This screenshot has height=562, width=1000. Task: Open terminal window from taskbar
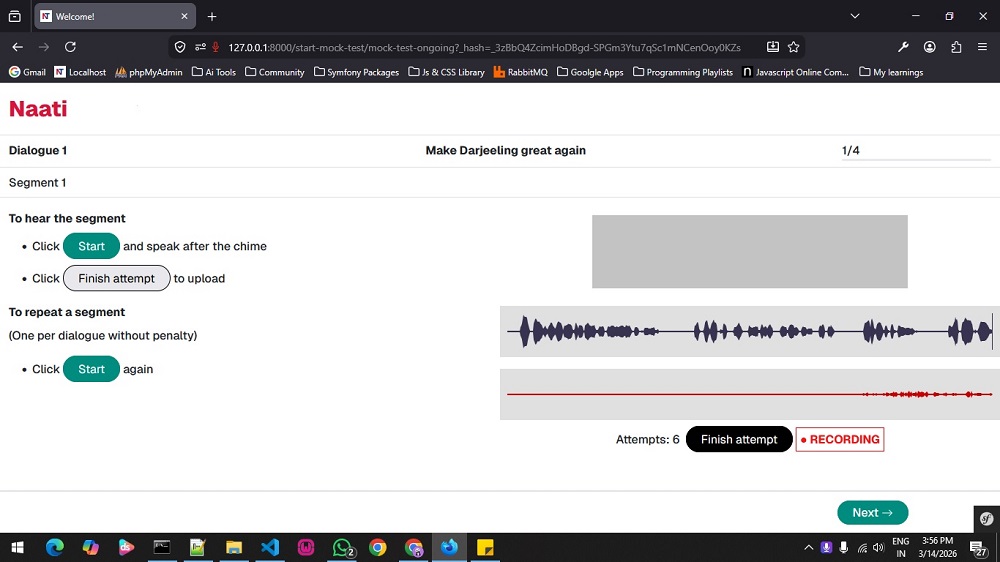pyautogui.click(x=162, y=547)
